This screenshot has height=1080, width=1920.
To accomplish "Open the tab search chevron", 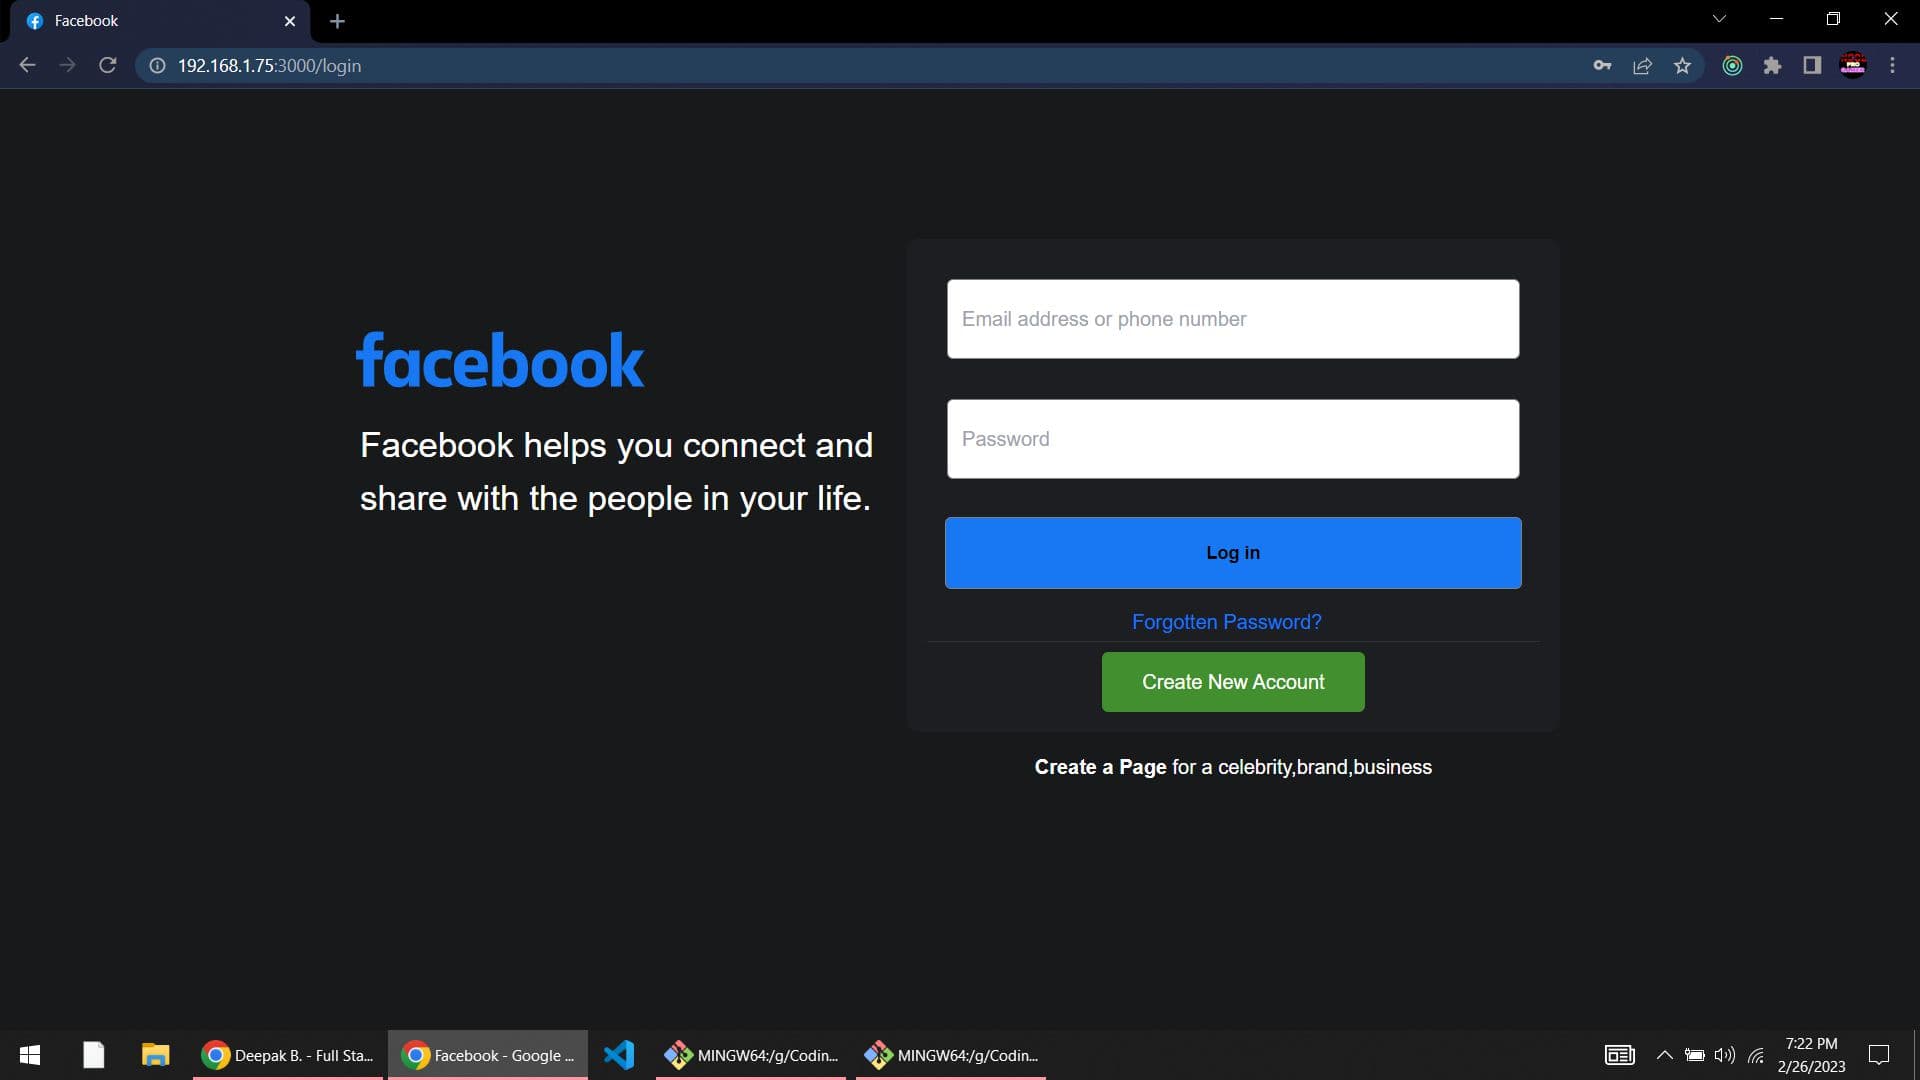I will pos(1719,18).
